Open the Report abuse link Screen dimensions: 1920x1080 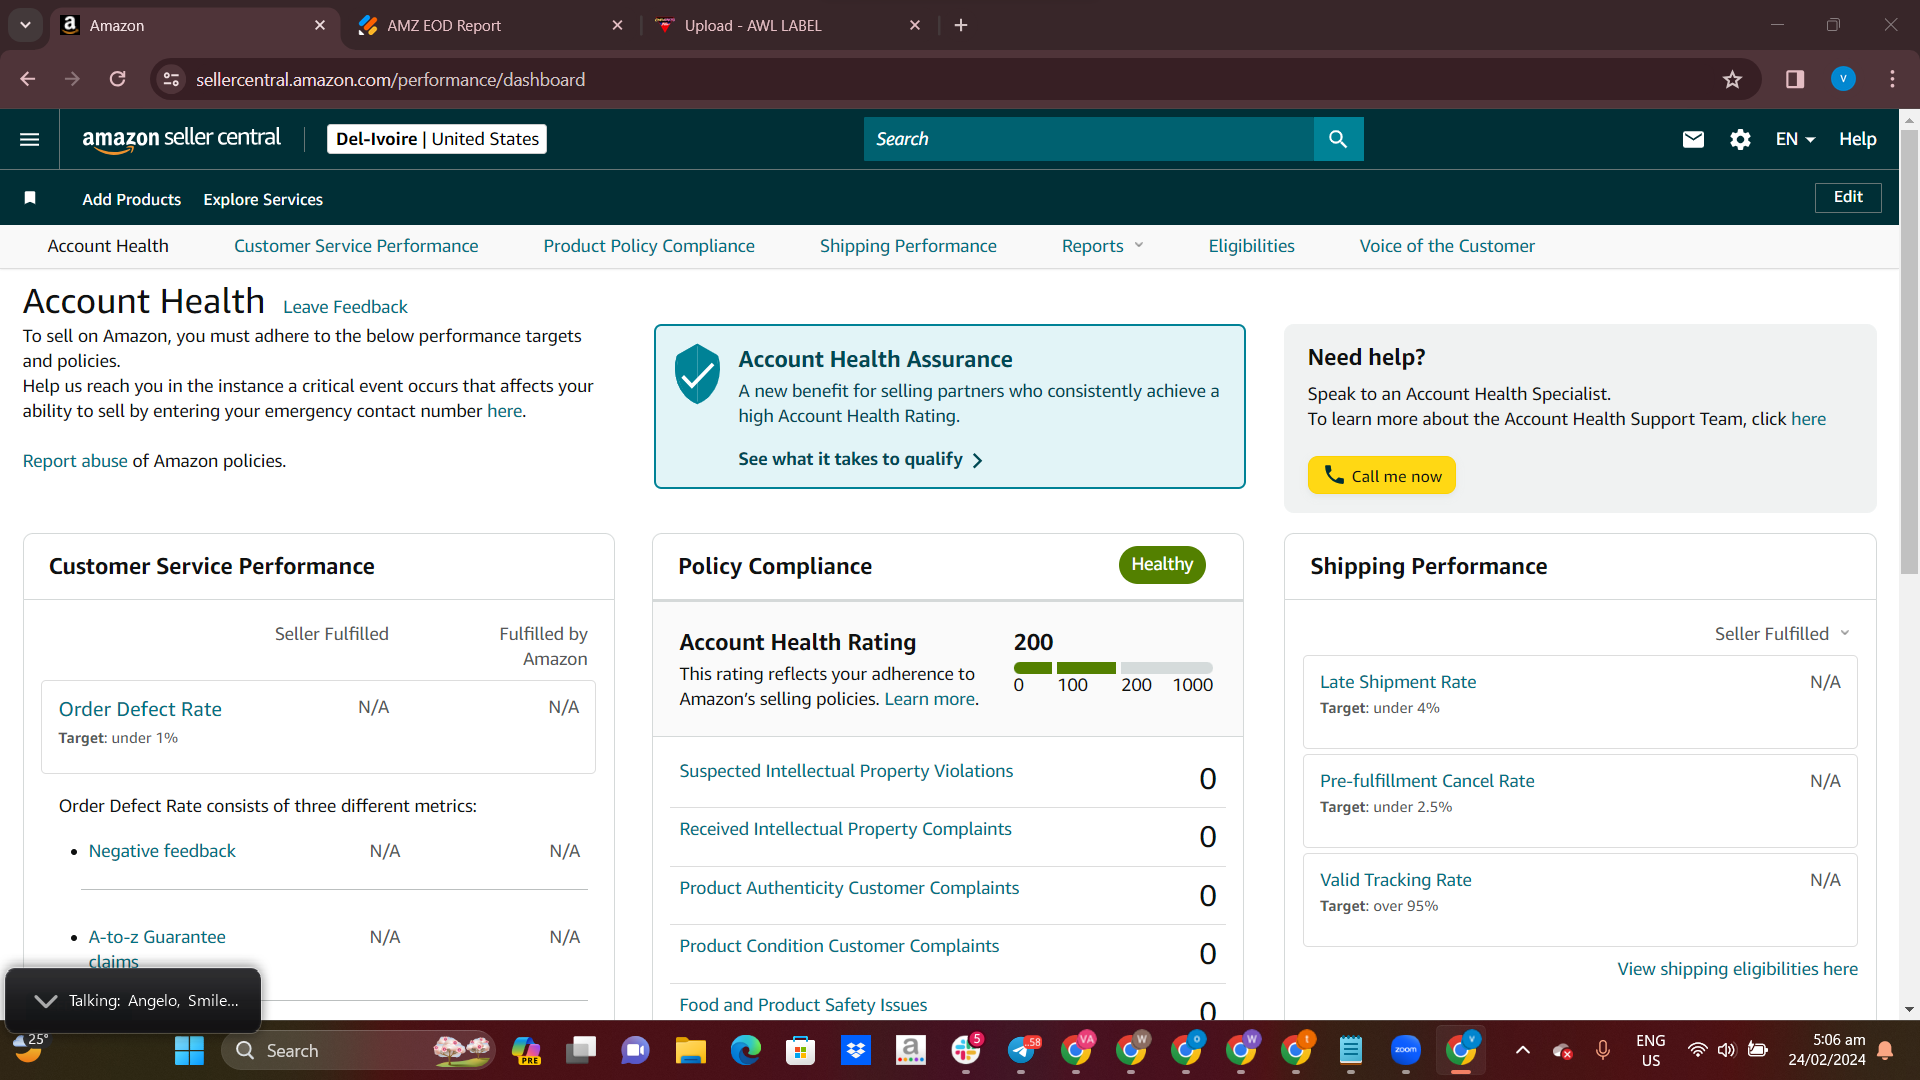coord(75,461)
